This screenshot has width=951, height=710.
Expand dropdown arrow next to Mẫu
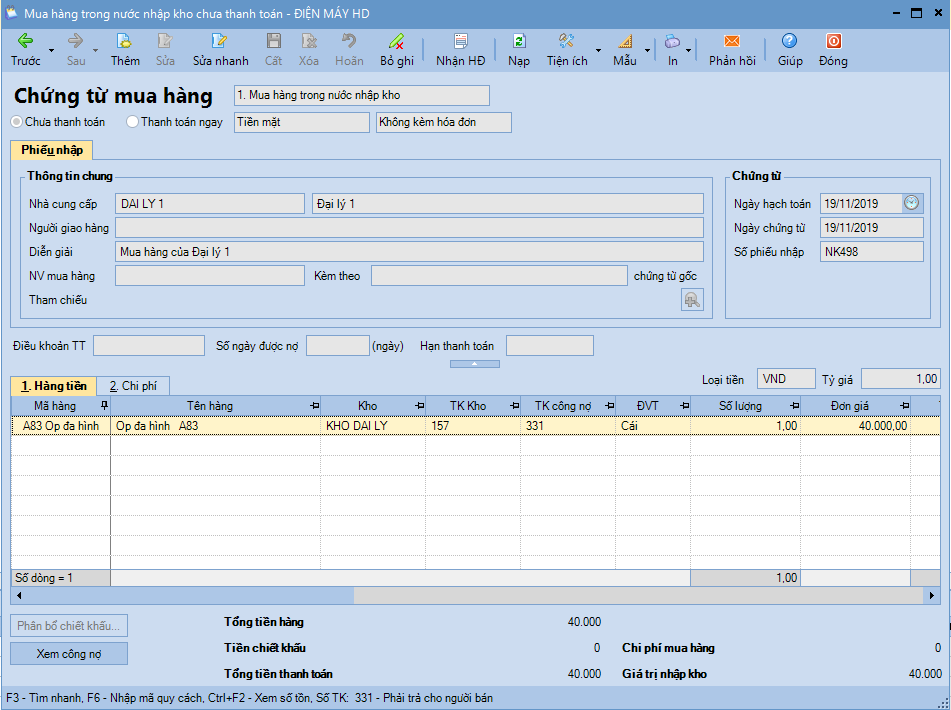647,50
